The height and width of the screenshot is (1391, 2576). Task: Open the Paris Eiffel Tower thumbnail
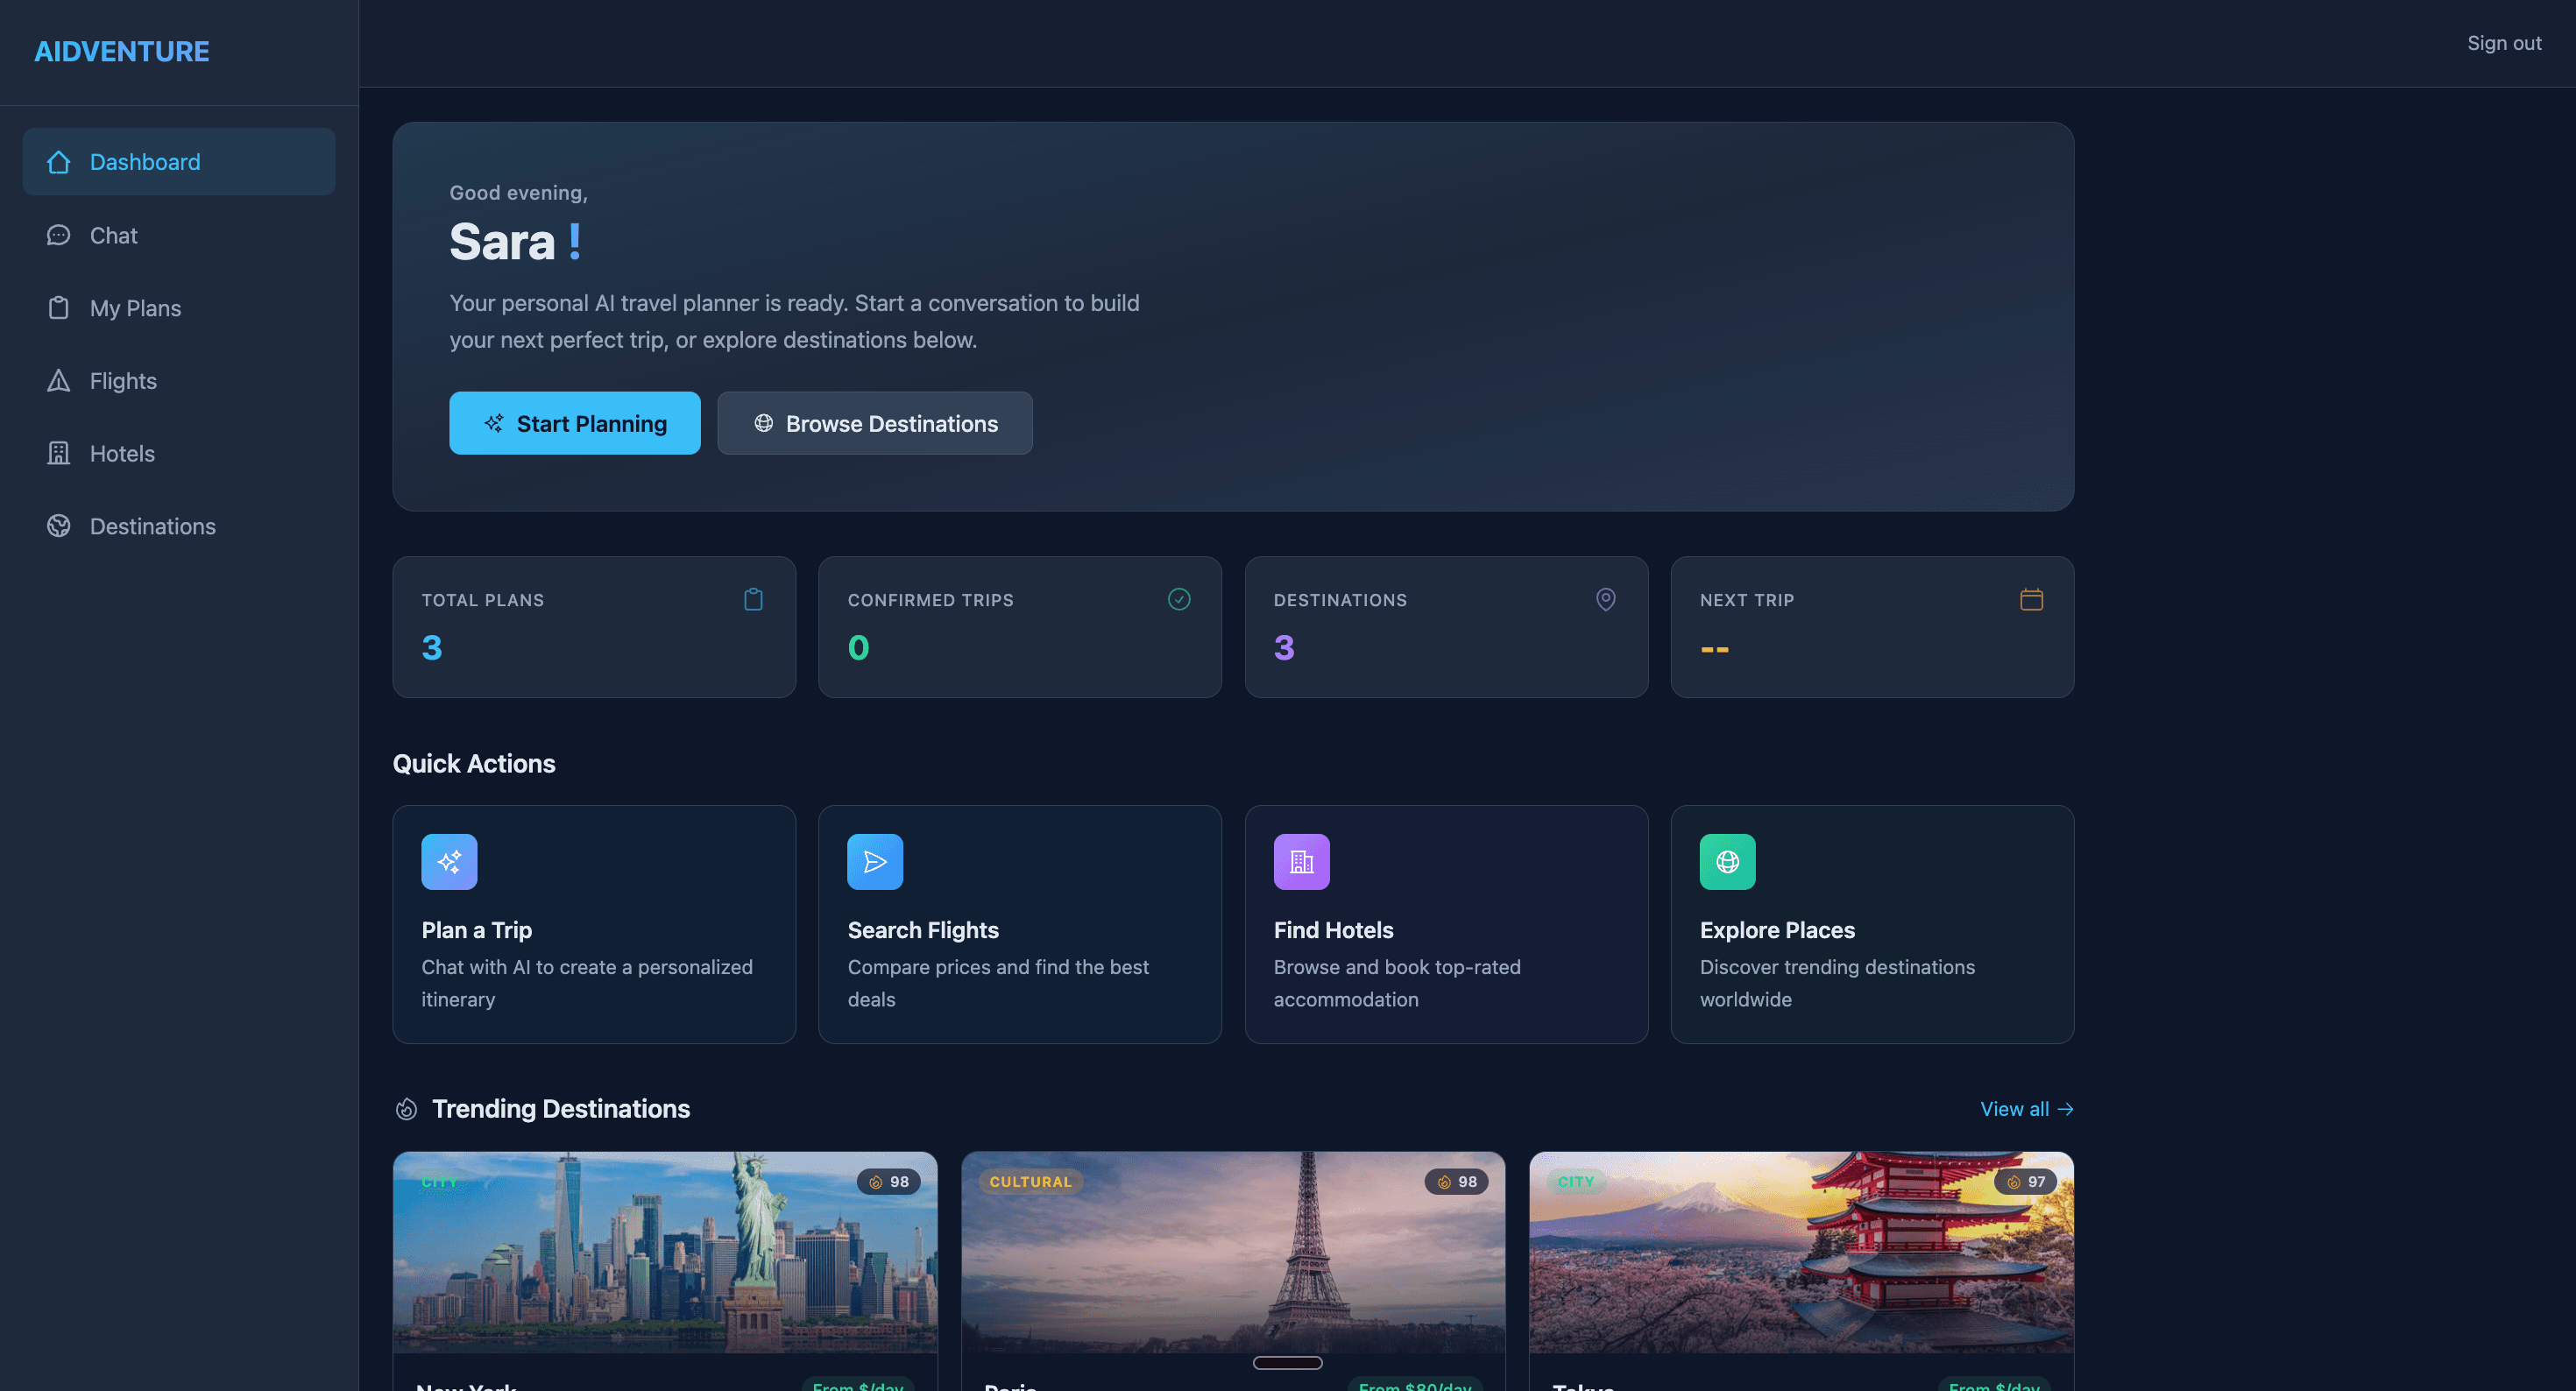point(1233,1252)
